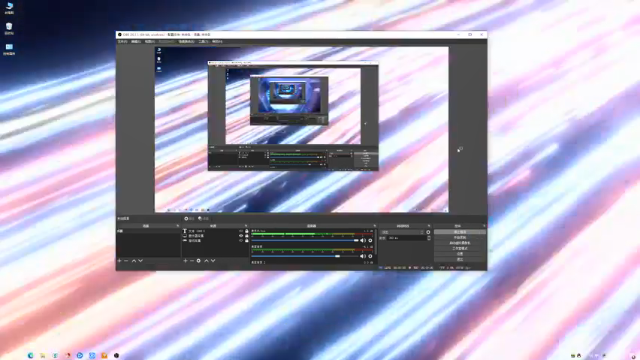Open the File menu in OBS
Viewport: 640px width, 360px height.
122,42
